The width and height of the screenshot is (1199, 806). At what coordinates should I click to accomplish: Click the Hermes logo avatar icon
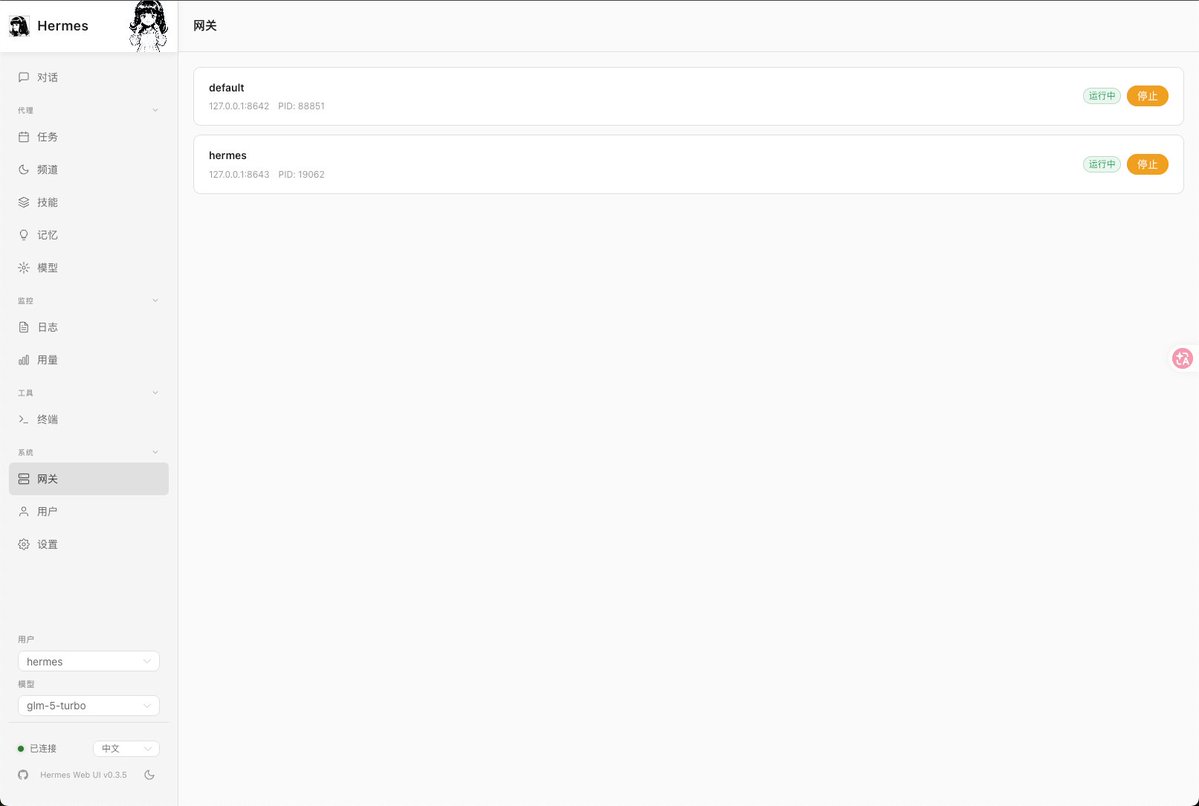tap(19, 26)
